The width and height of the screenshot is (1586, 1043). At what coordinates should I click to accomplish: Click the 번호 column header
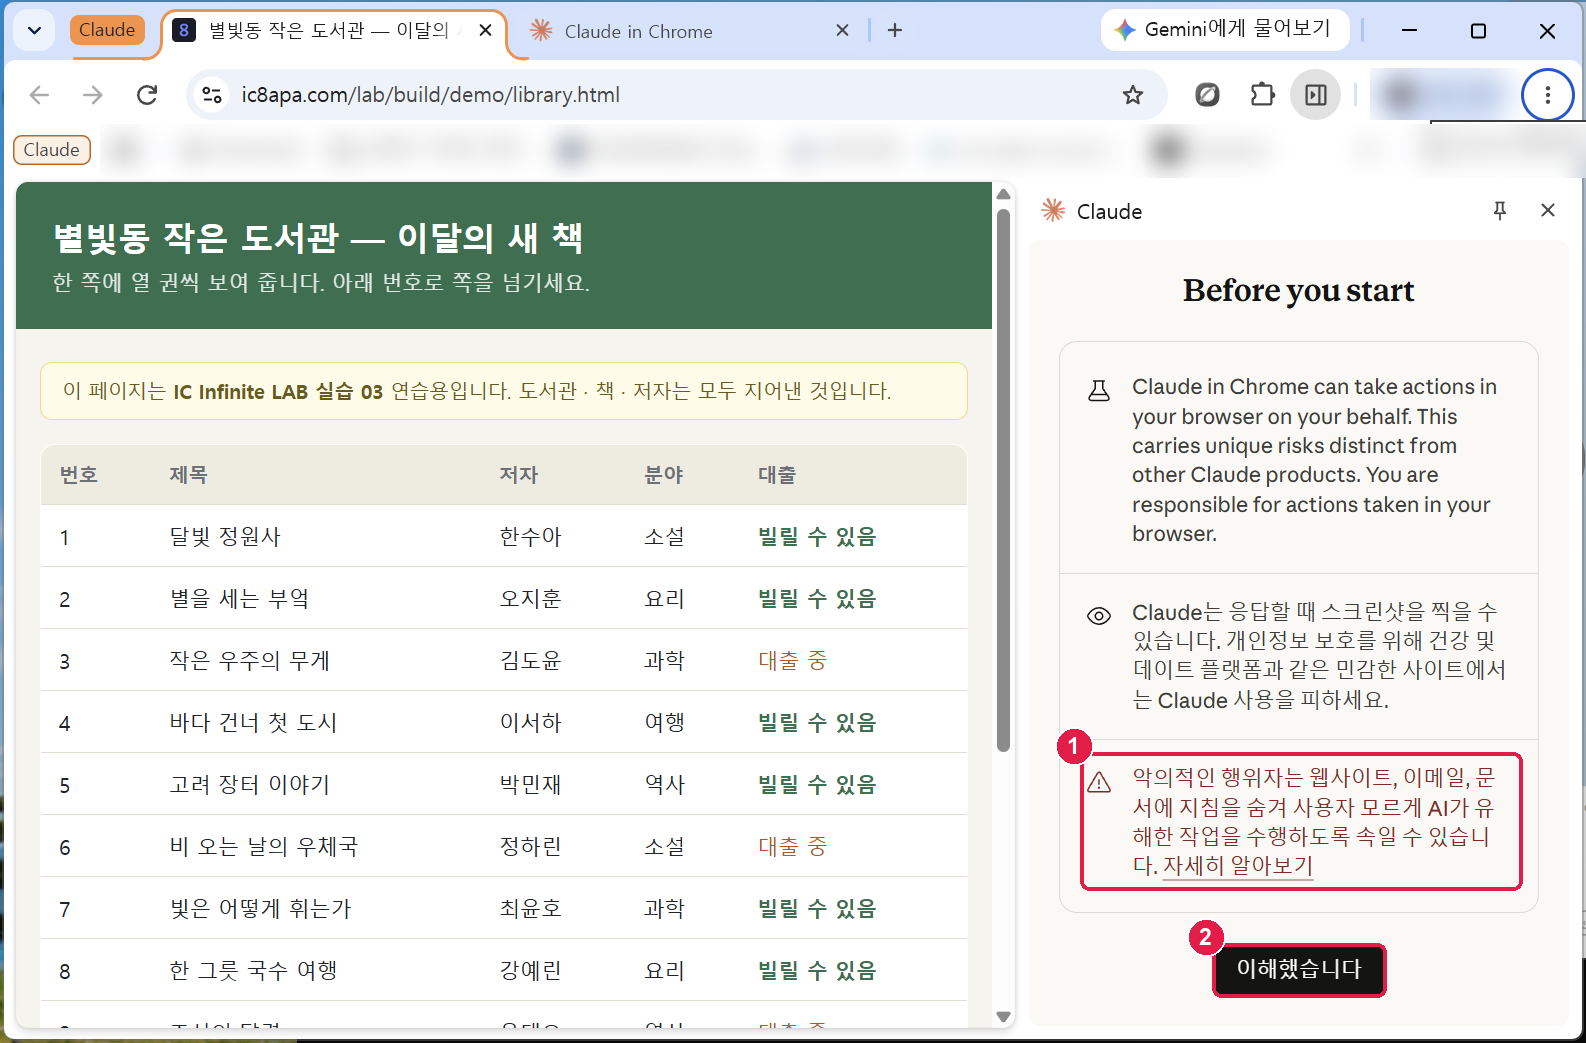coord(79,475)
